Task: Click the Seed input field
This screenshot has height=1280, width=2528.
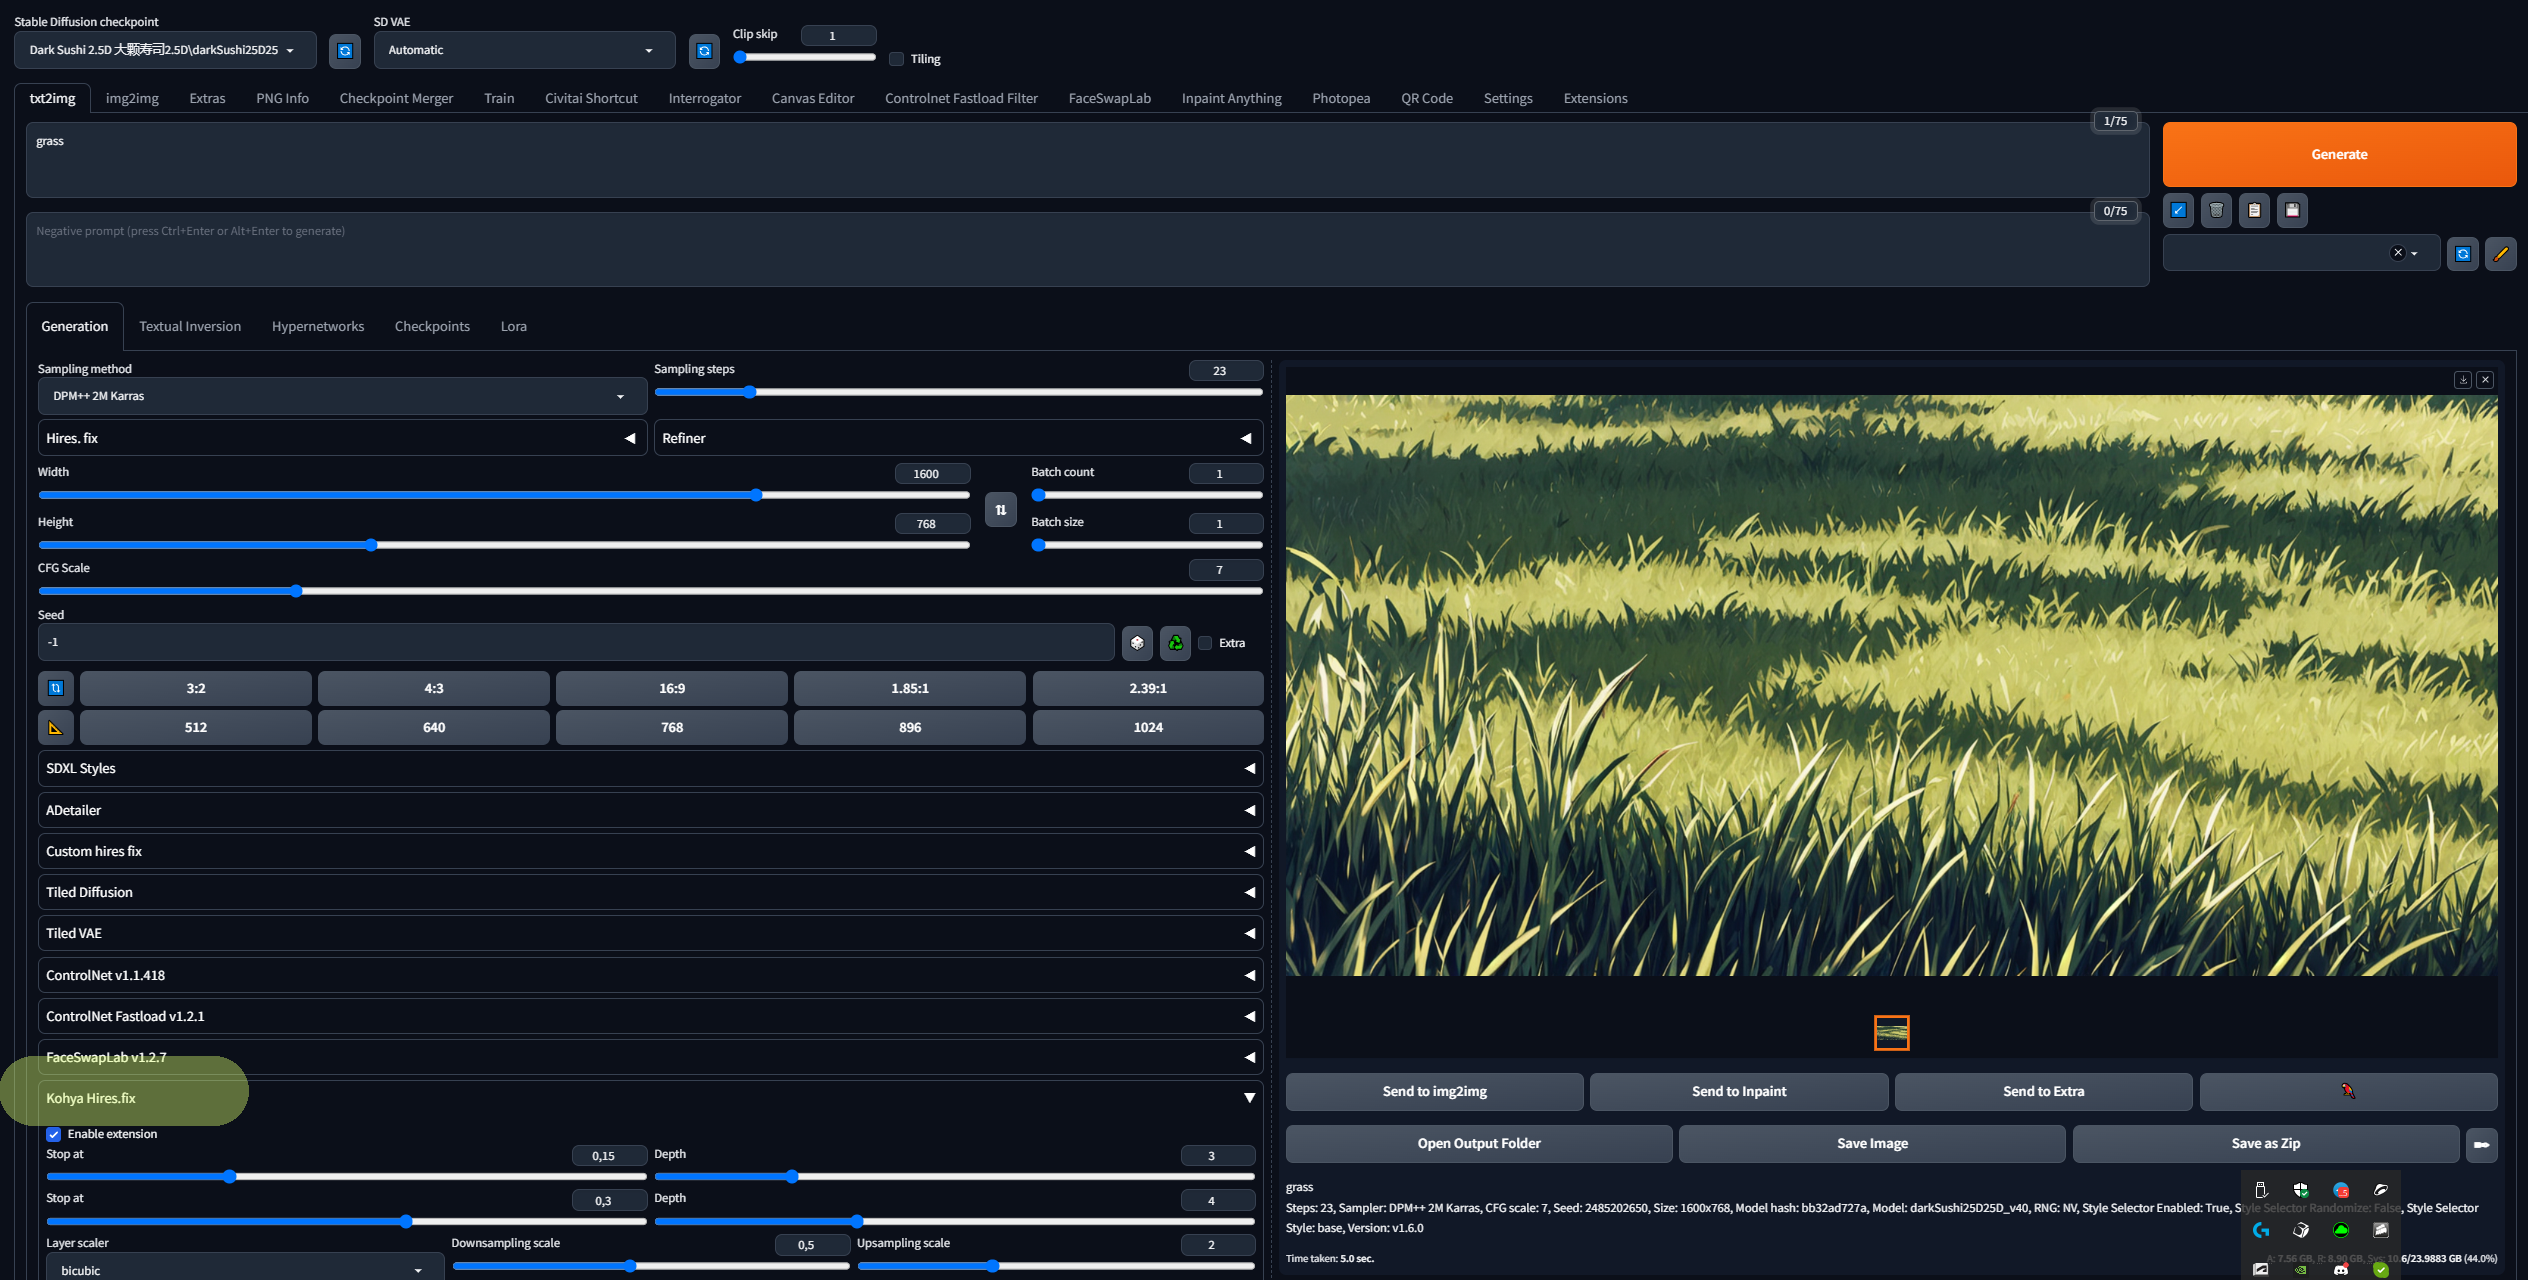Action: pos(576,642)
